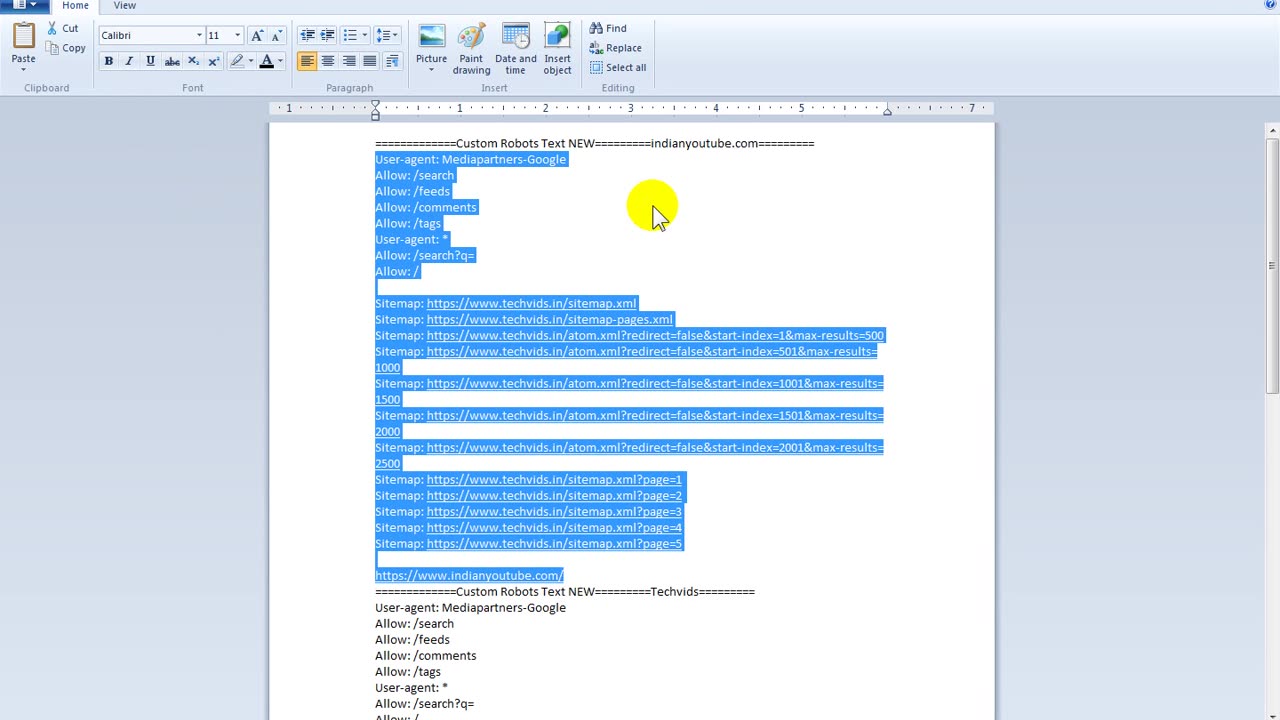Click the Paste clipboard icon
The height and width of the screenshot is (720, 1280).
(23, 36)
